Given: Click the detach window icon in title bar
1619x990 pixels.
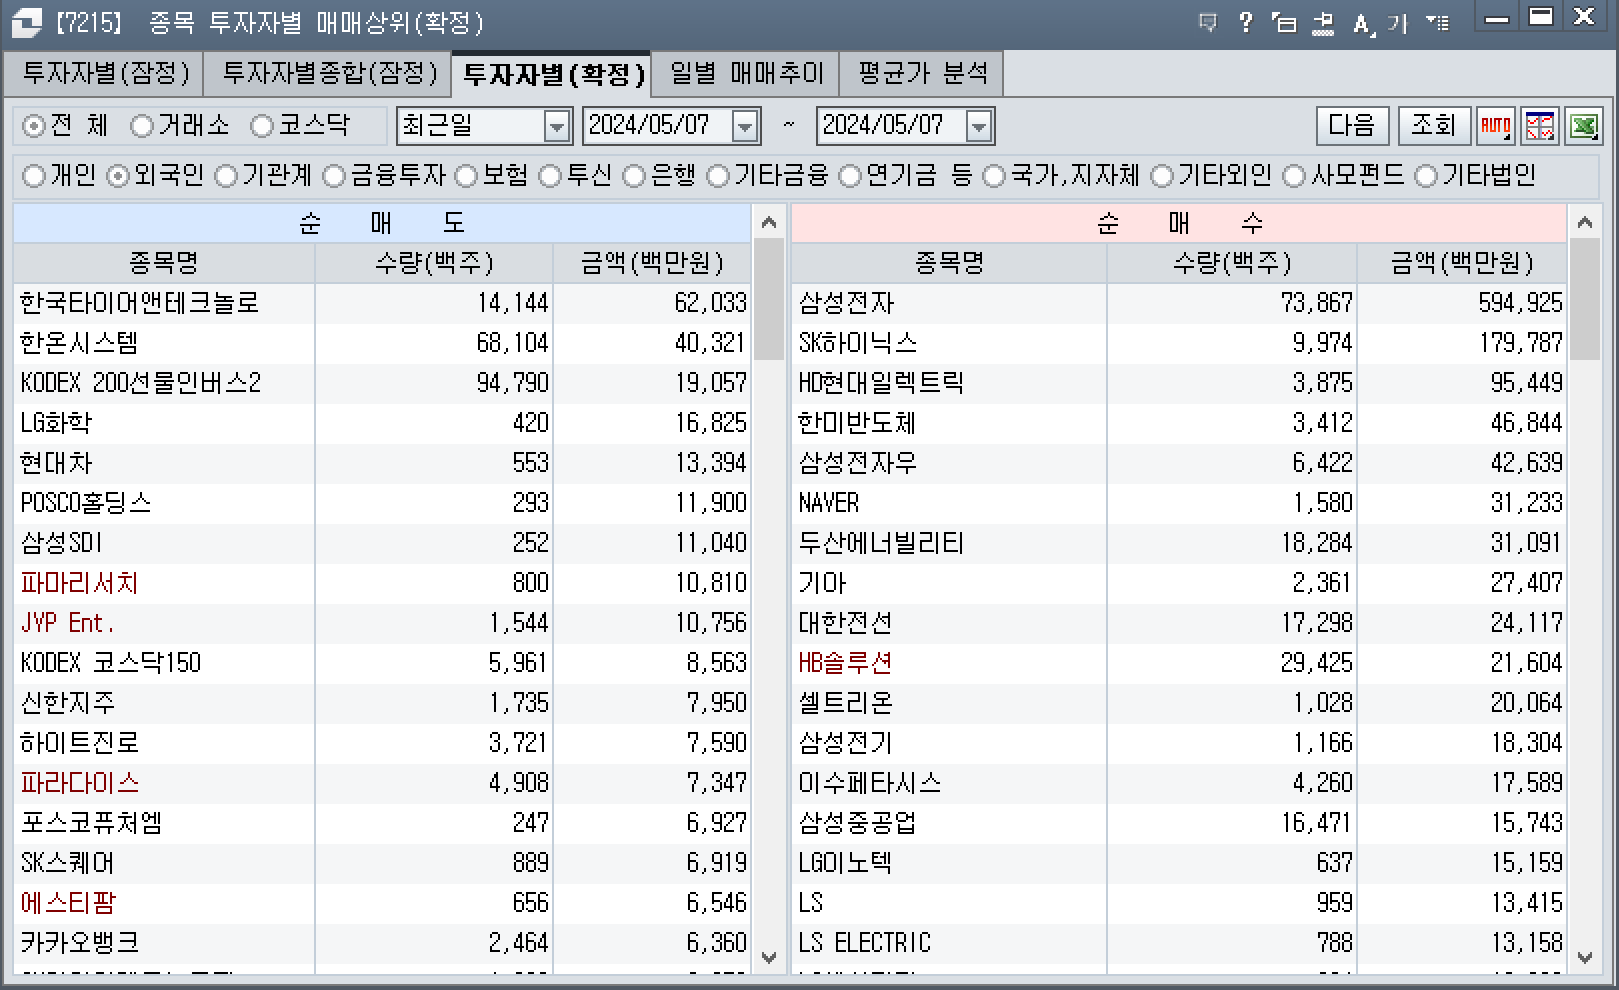Looking at the screenshot, I should (1284, 22).
